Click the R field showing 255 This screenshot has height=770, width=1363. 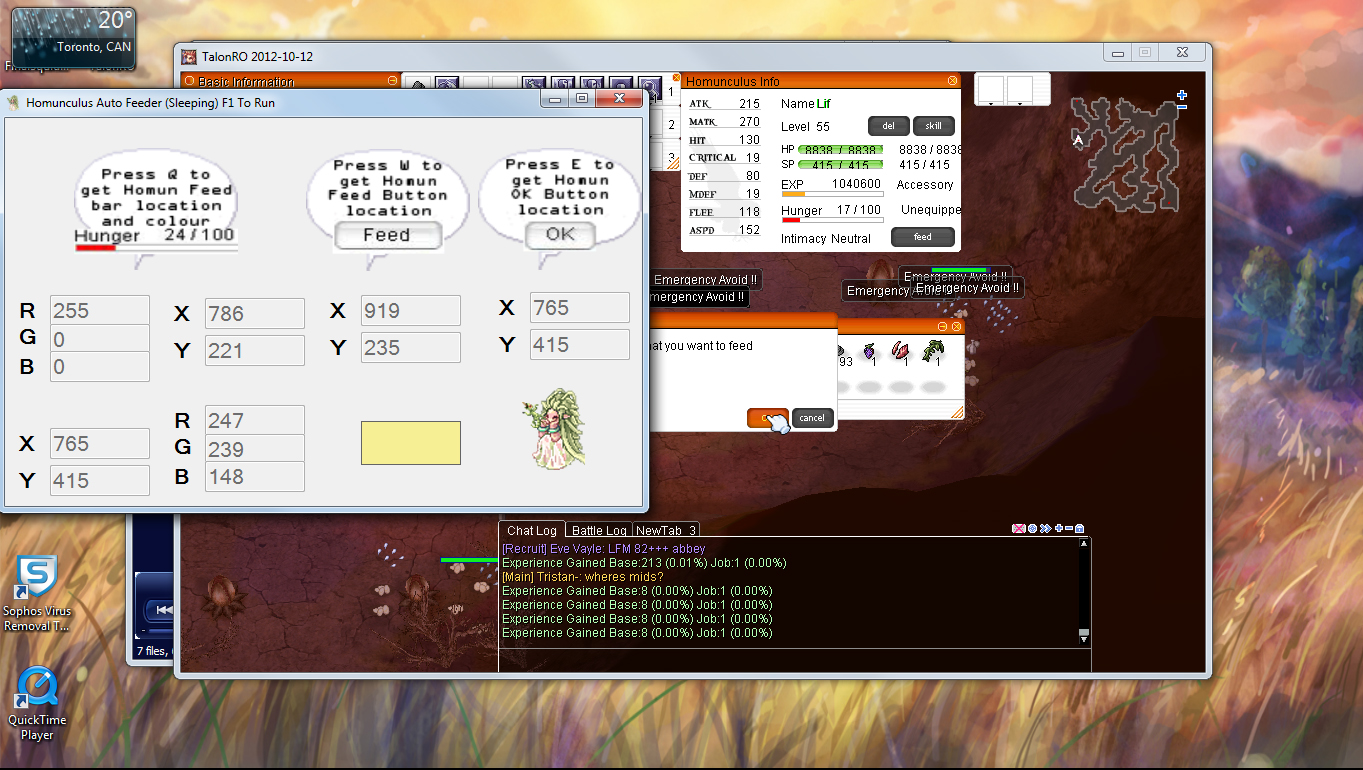100,310
